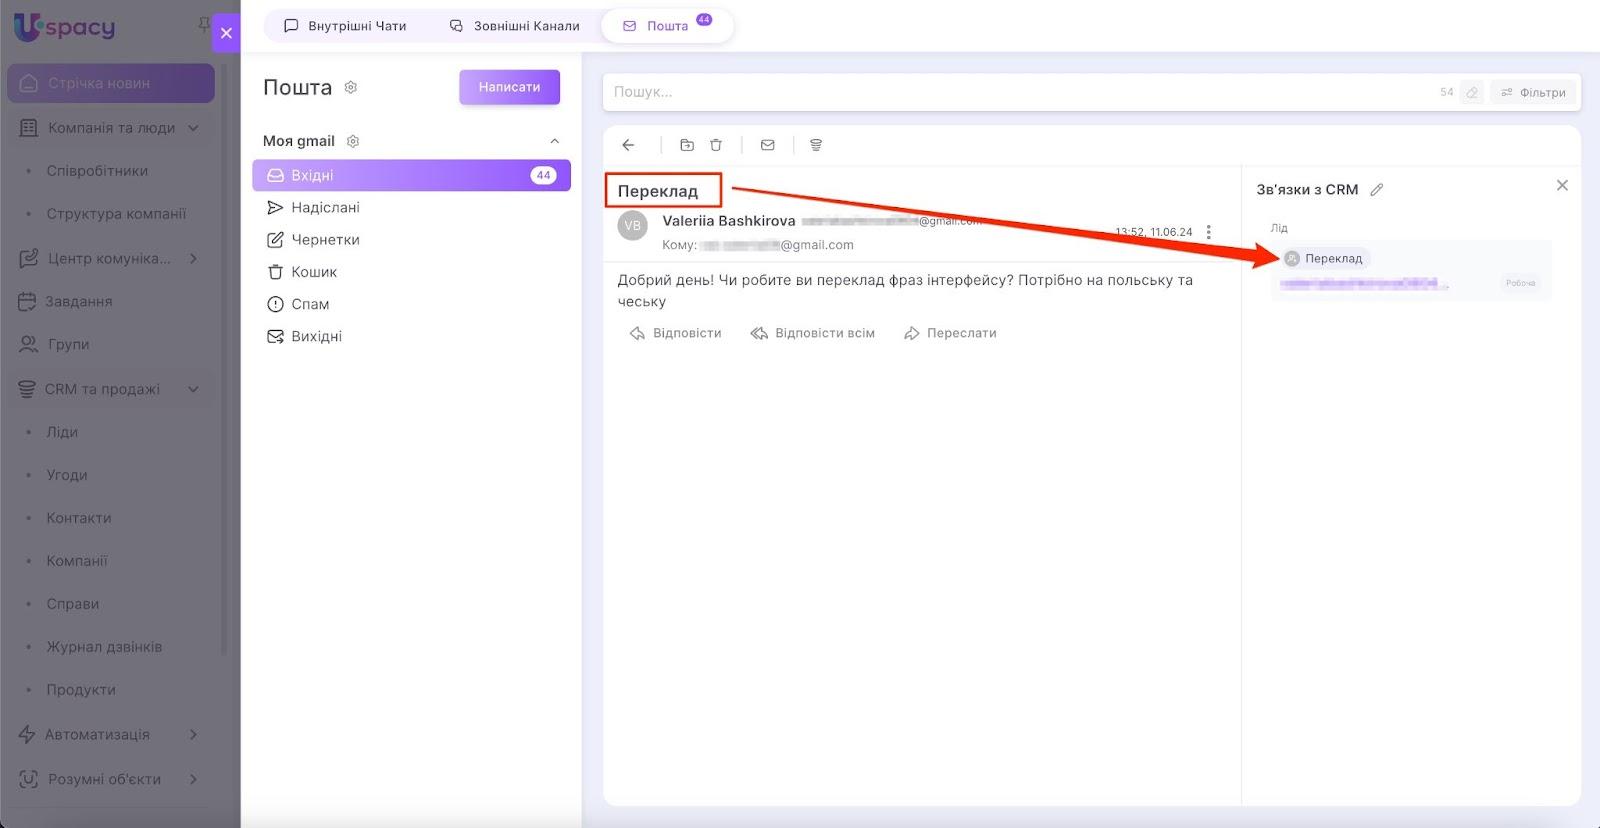Switch to Внутрішні Чати tab

(345, 26)
